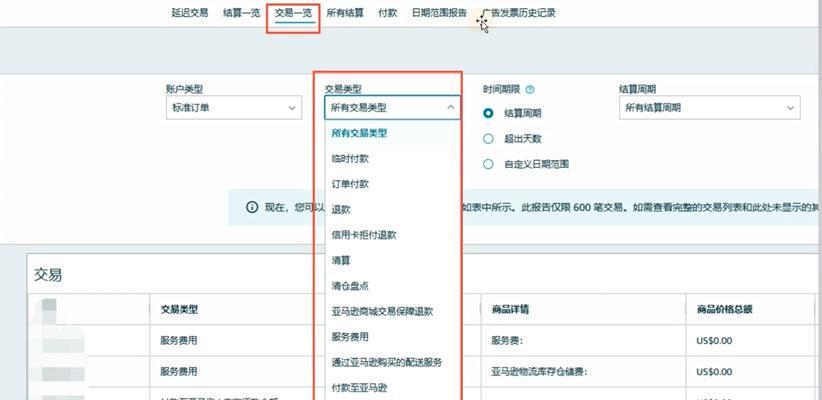Screen dimensions: 822x400
Task: Click 服务费用 in the second table row
Action: pyautogui.click(x=179, y=372)
